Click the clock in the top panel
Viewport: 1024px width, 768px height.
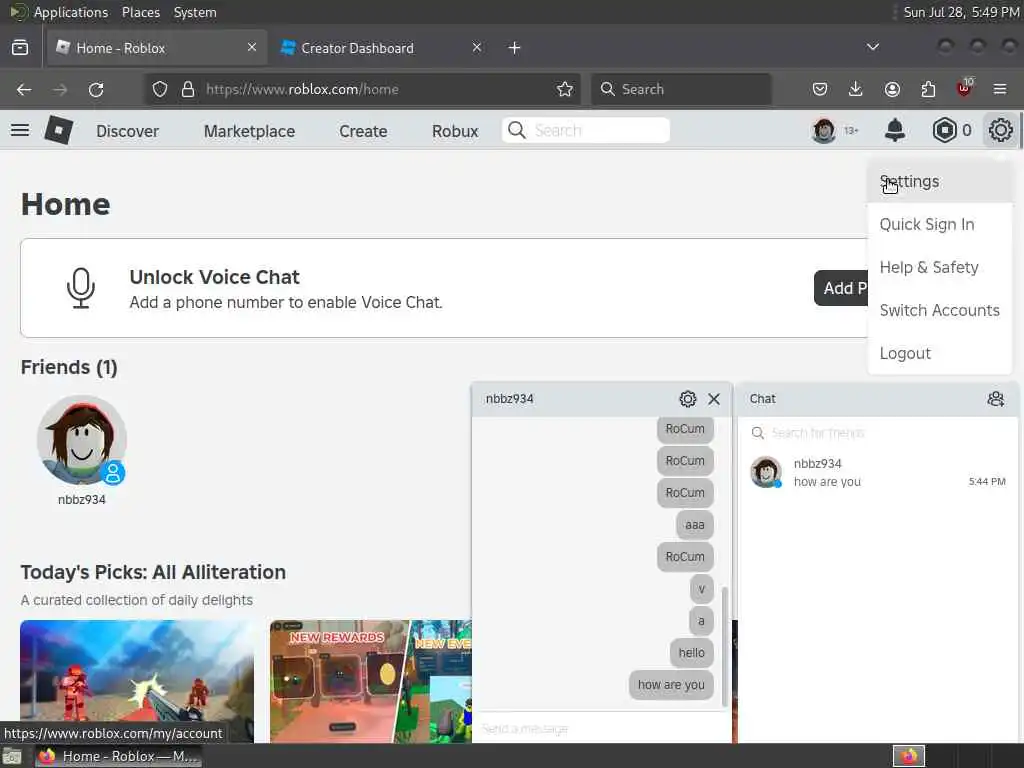point(961,12)
